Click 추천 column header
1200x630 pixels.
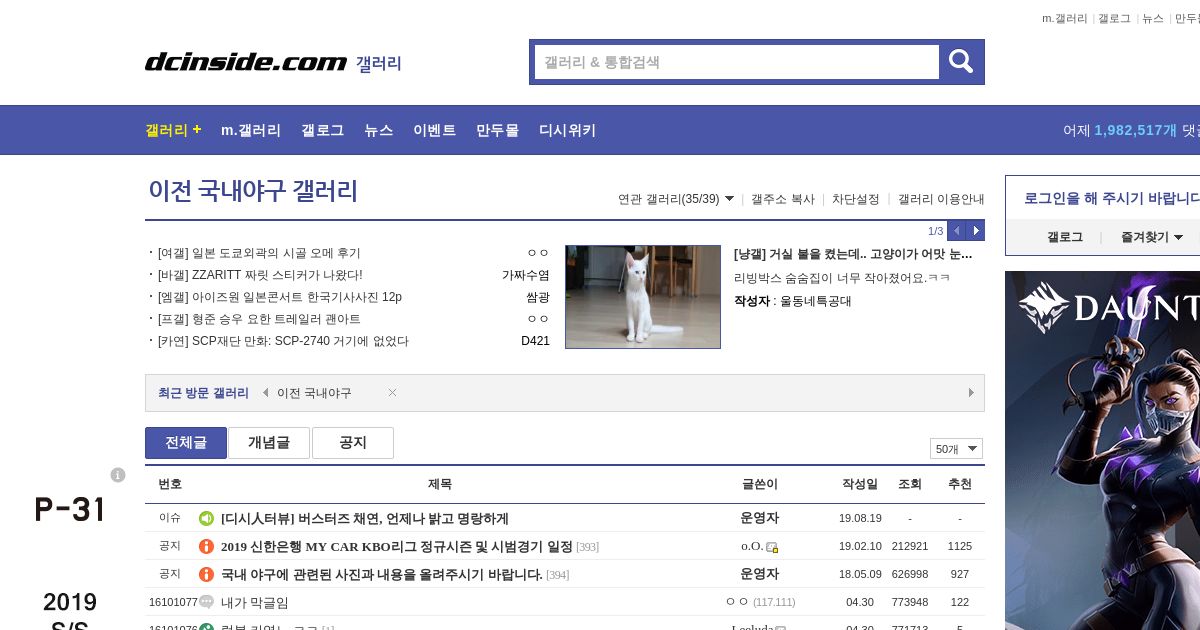click(960, 484)
